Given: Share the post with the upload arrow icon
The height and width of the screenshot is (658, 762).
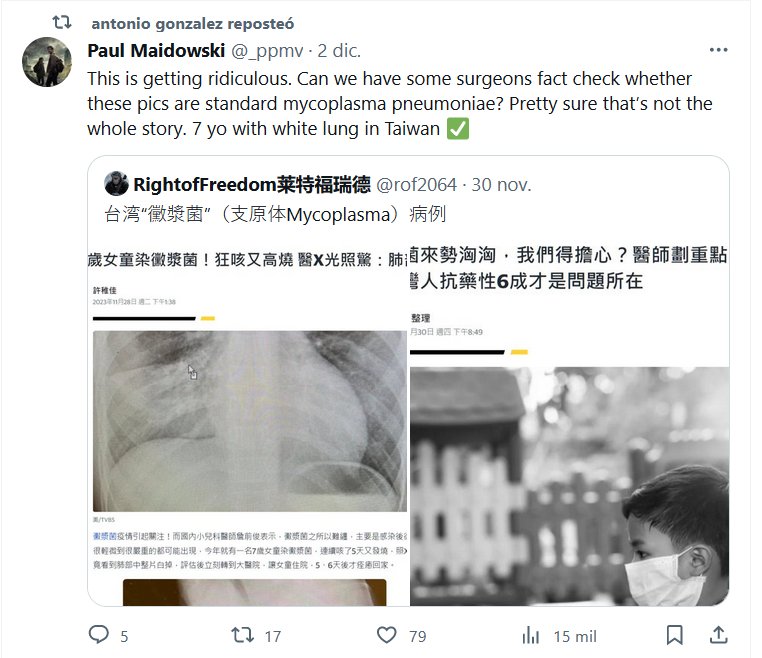Looking at the screenshot, I should 718,635.
